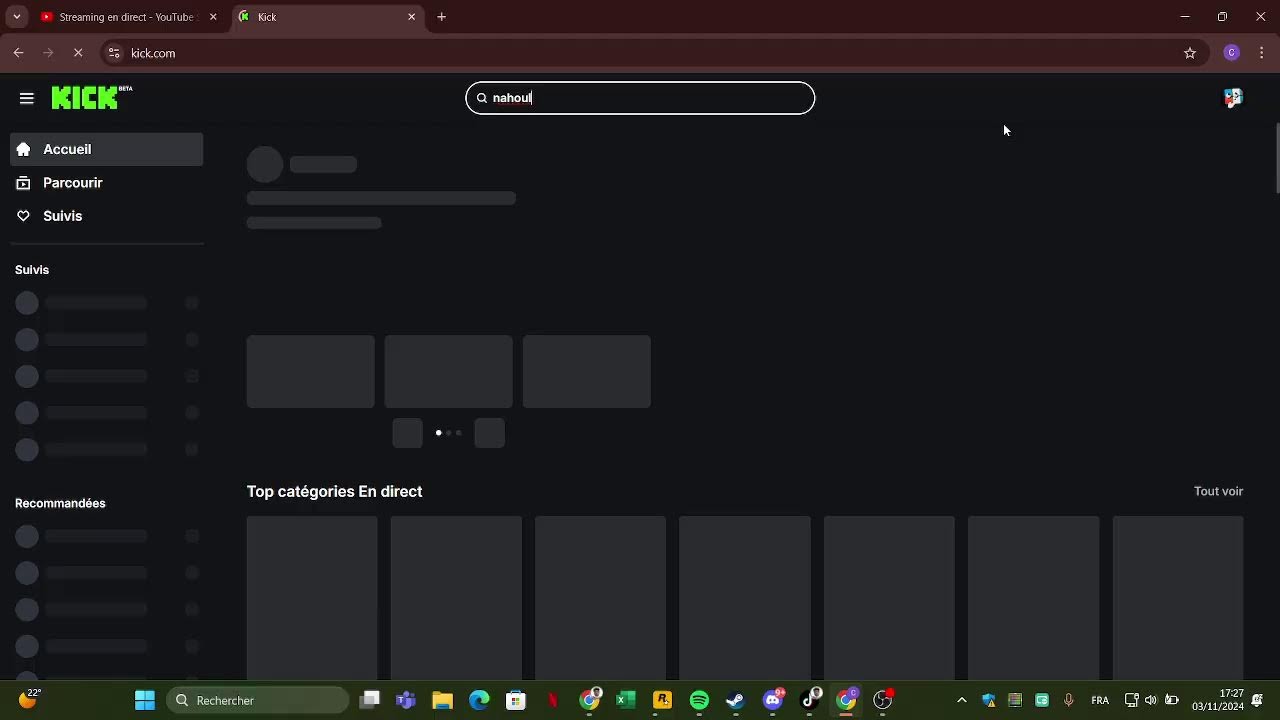Open Parcourir in the sidebar
This screenshot has height=720, width=1280.
click(x=107, y=183)
